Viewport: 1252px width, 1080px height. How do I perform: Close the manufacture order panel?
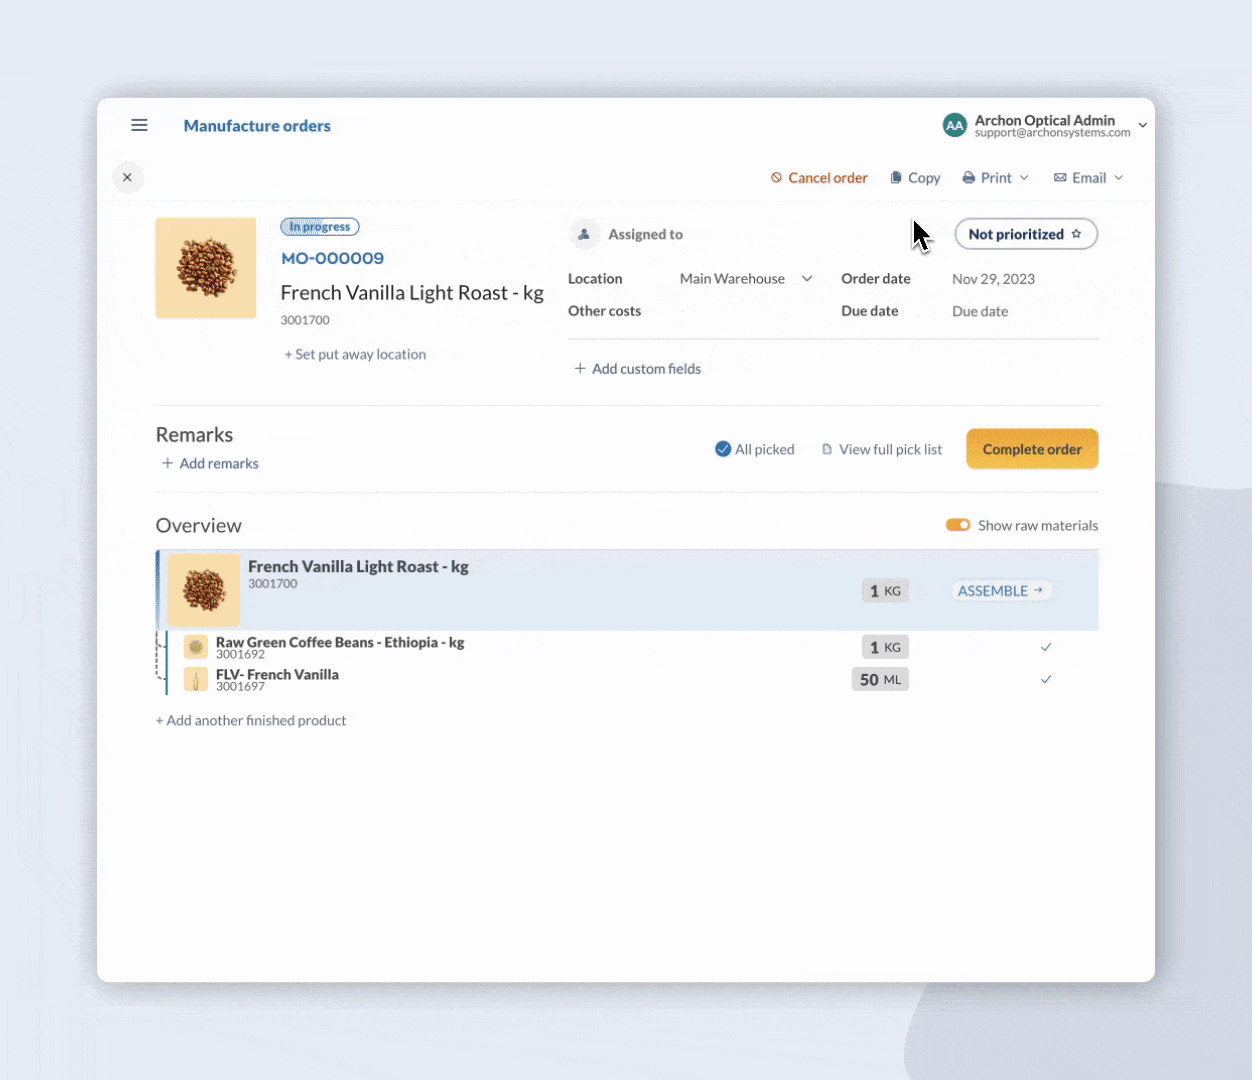point(127,177)
